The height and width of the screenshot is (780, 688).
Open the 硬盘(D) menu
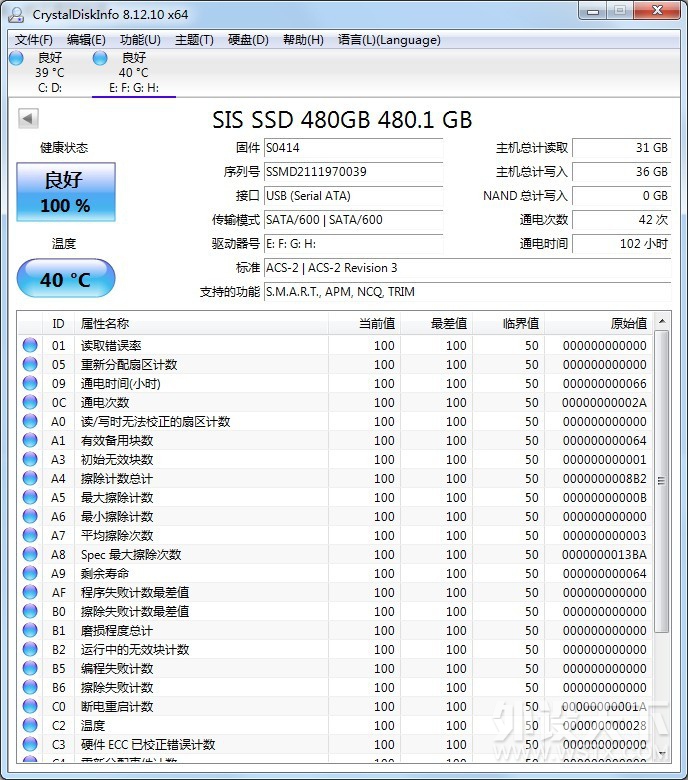tap(248, 40)
